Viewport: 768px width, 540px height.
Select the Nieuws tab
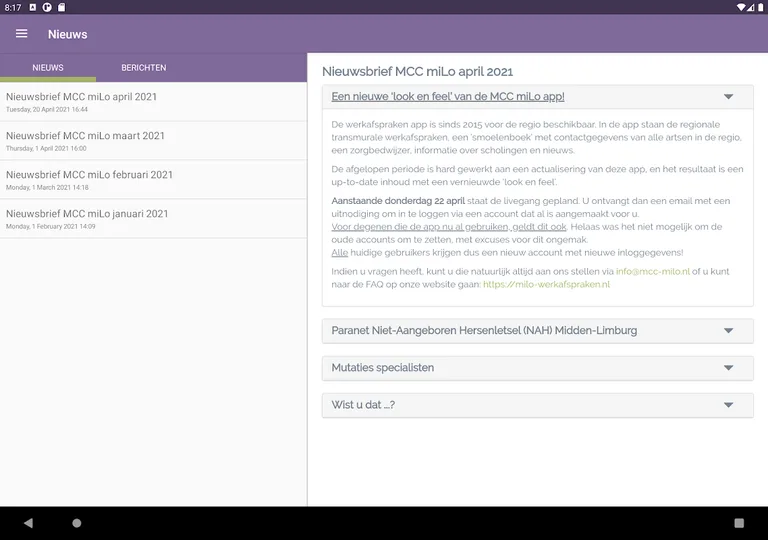[x=48, y=68]
